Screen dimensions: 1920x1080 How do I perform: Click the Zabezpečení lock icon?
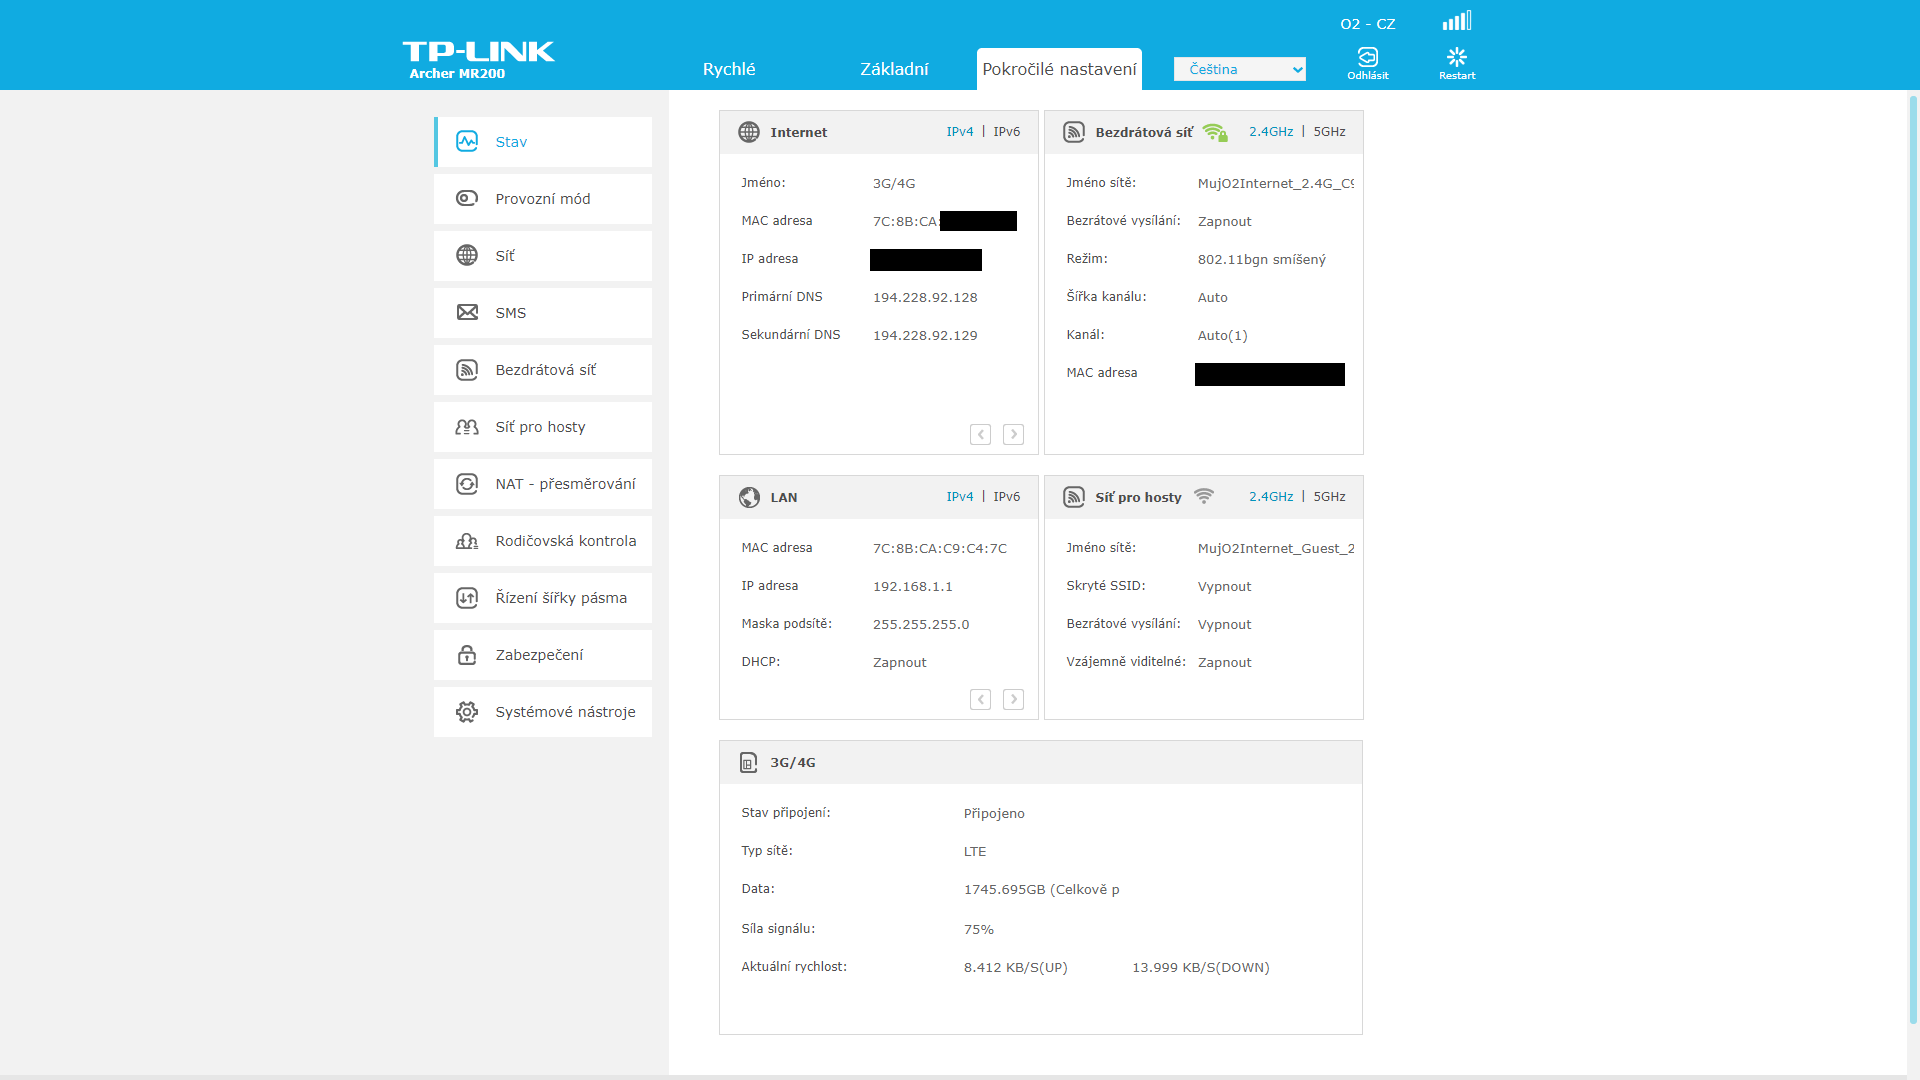(x=467, y=655)
